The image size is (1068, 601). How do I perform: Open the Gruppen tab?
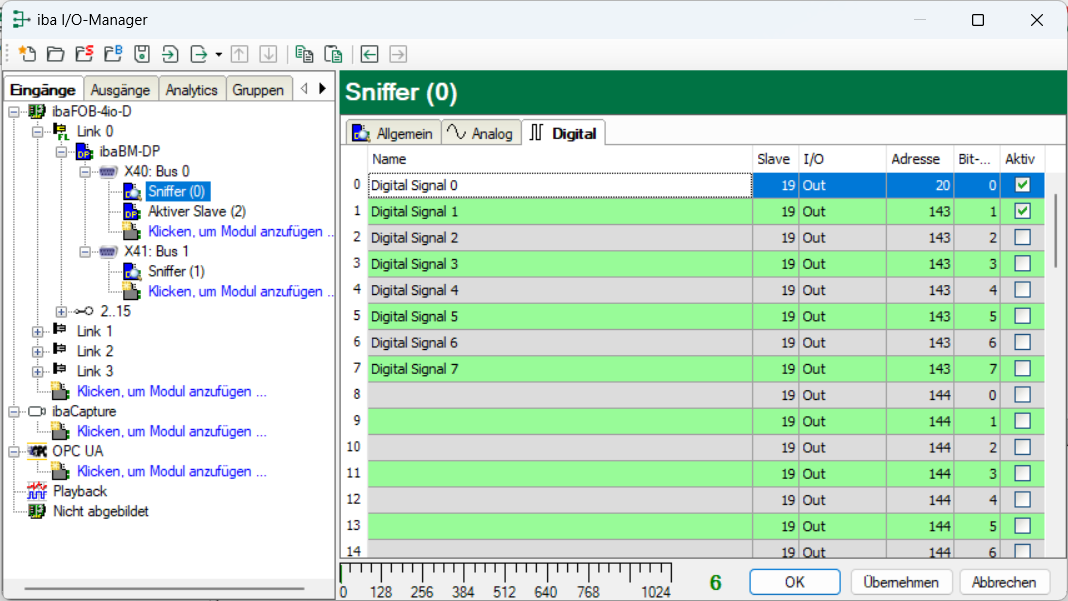tap(258, 90)
